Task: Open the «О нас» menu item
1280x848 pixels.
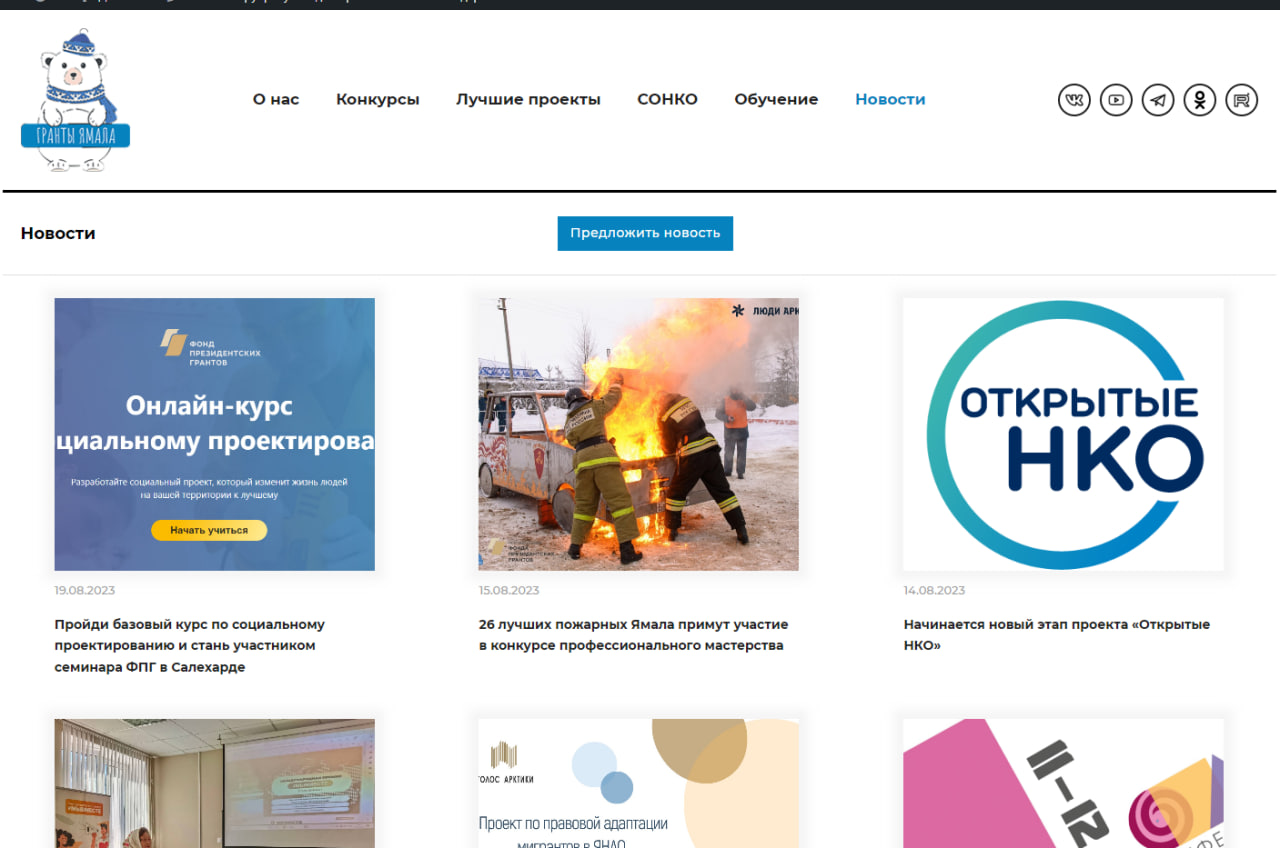Action: (x=276, y=100)
